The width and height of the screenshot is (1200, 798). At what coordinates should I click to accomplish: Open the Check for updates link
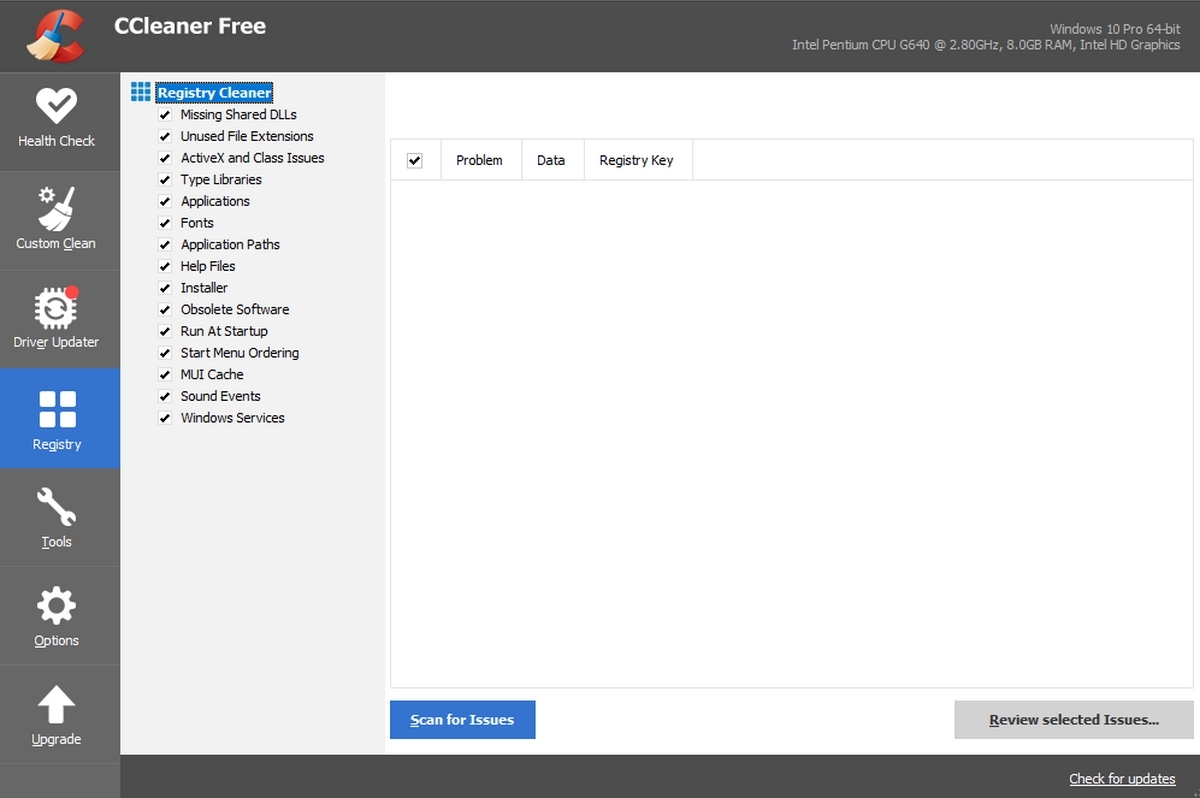click(x=1122, y=778)
